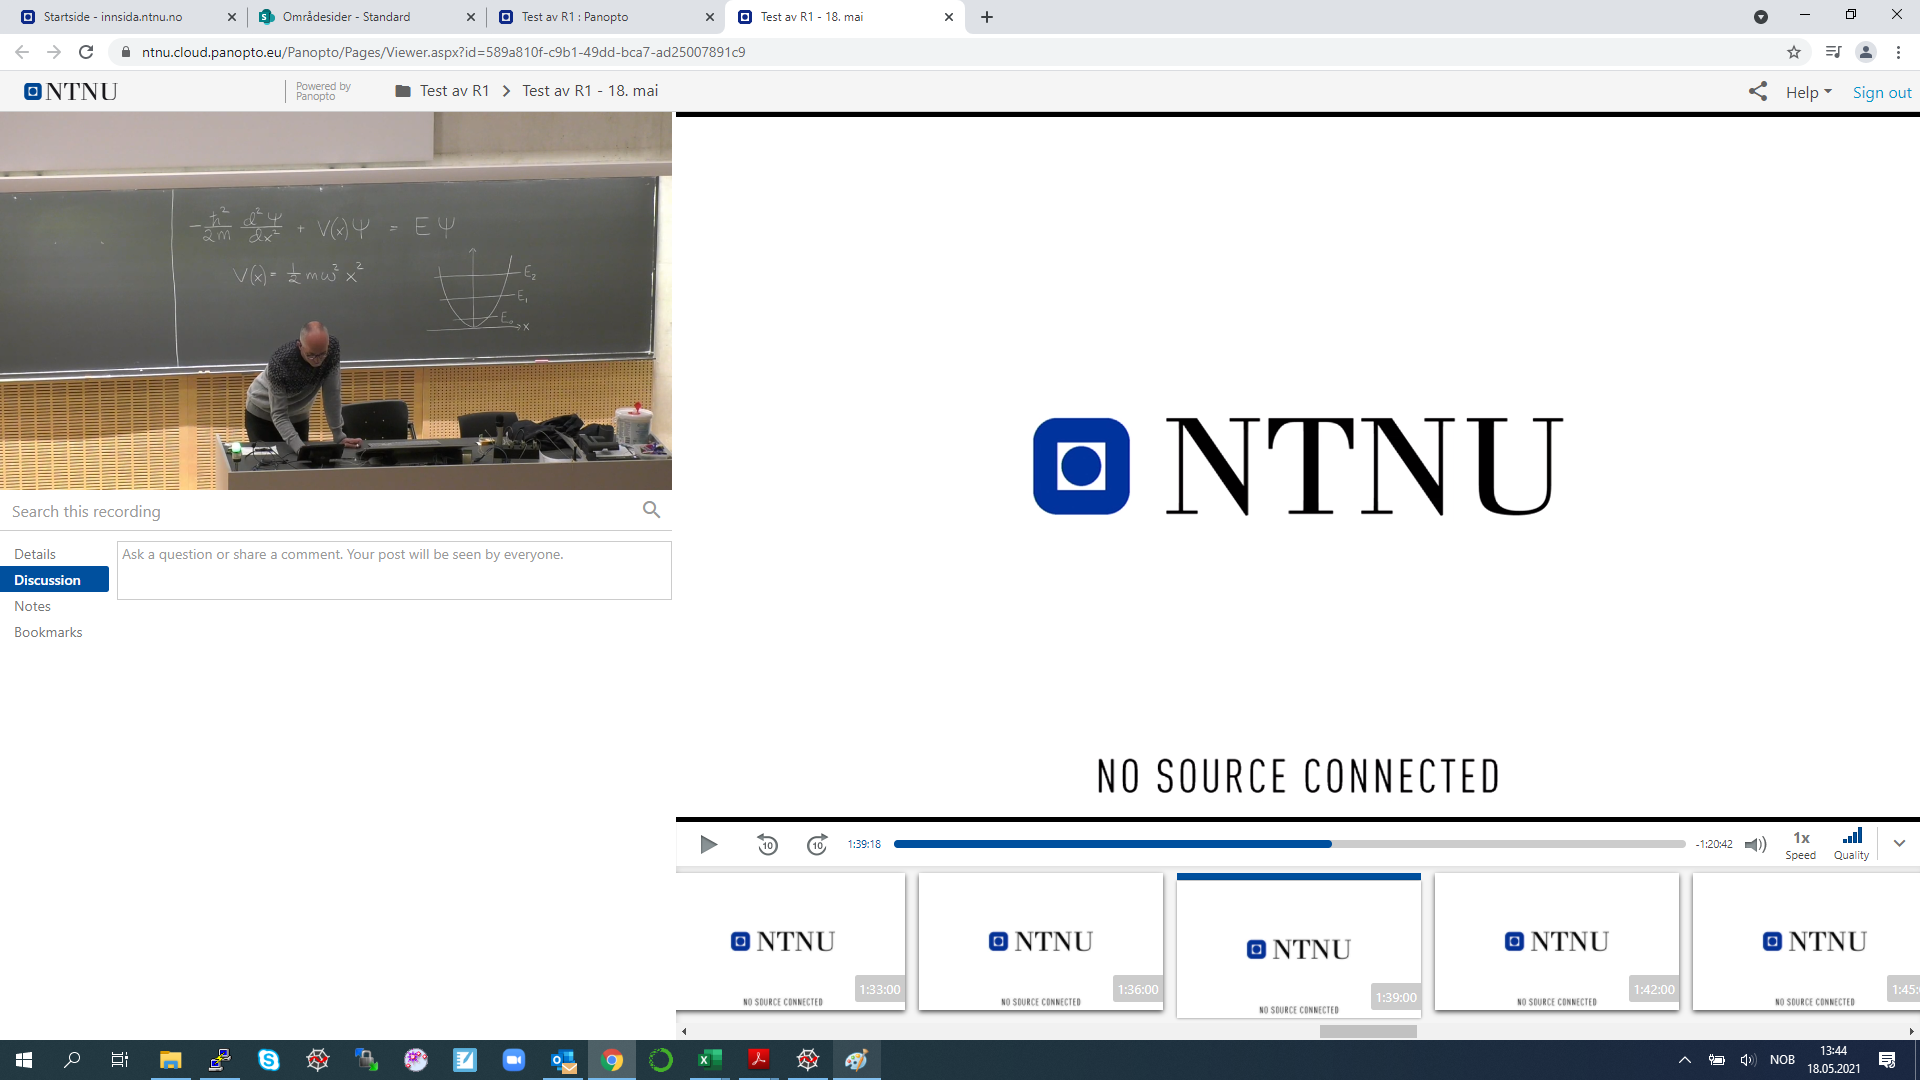Open the Details tab
This screenshot has width=1920, height=1080.
[x=35, y=554]
